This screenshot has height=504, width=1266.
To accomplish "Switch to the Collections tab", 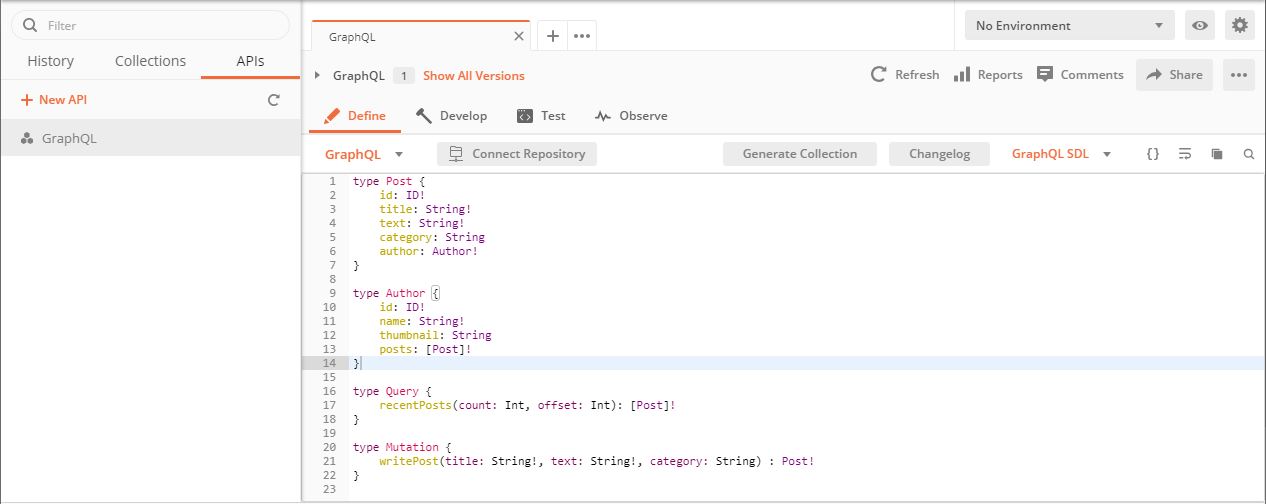I will (150, 61).
